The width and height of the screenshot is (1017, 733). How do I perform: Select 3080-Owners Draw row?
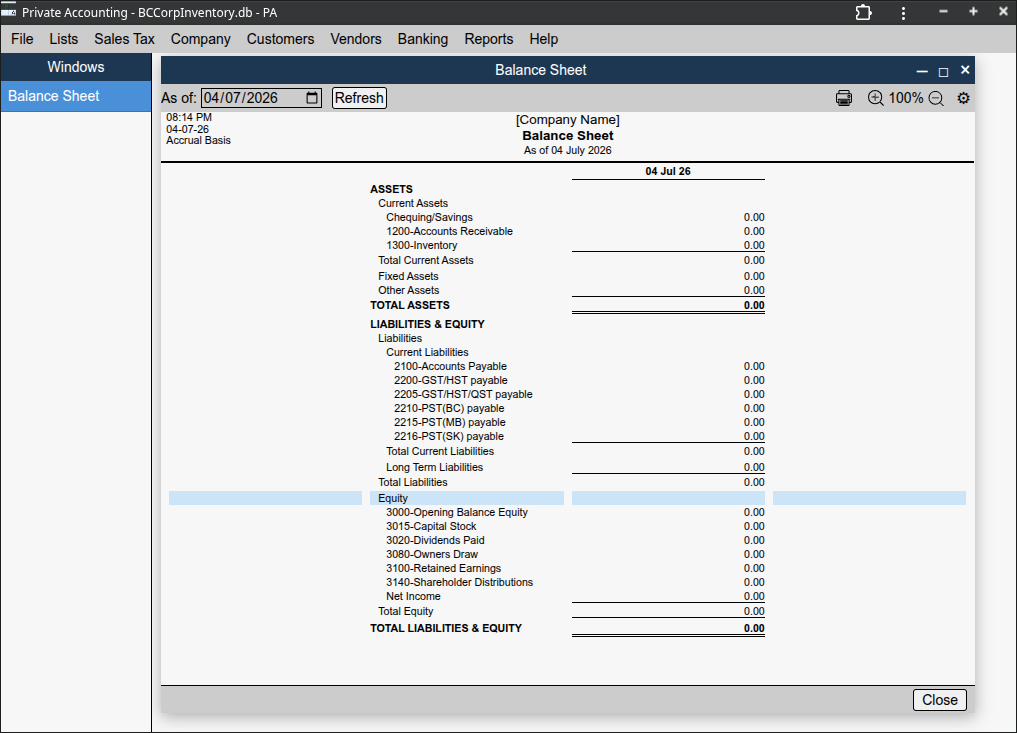coord(568,555)
